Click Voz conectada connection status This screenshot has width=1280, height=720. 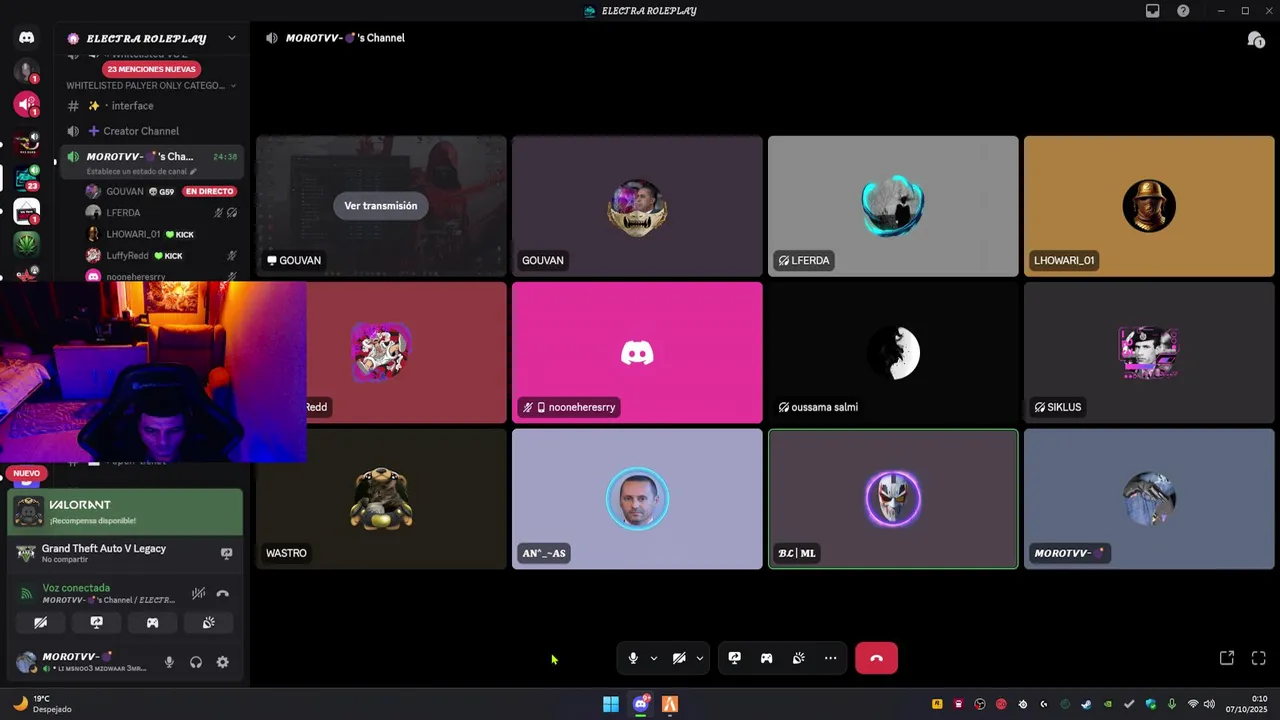coord(76,588)
